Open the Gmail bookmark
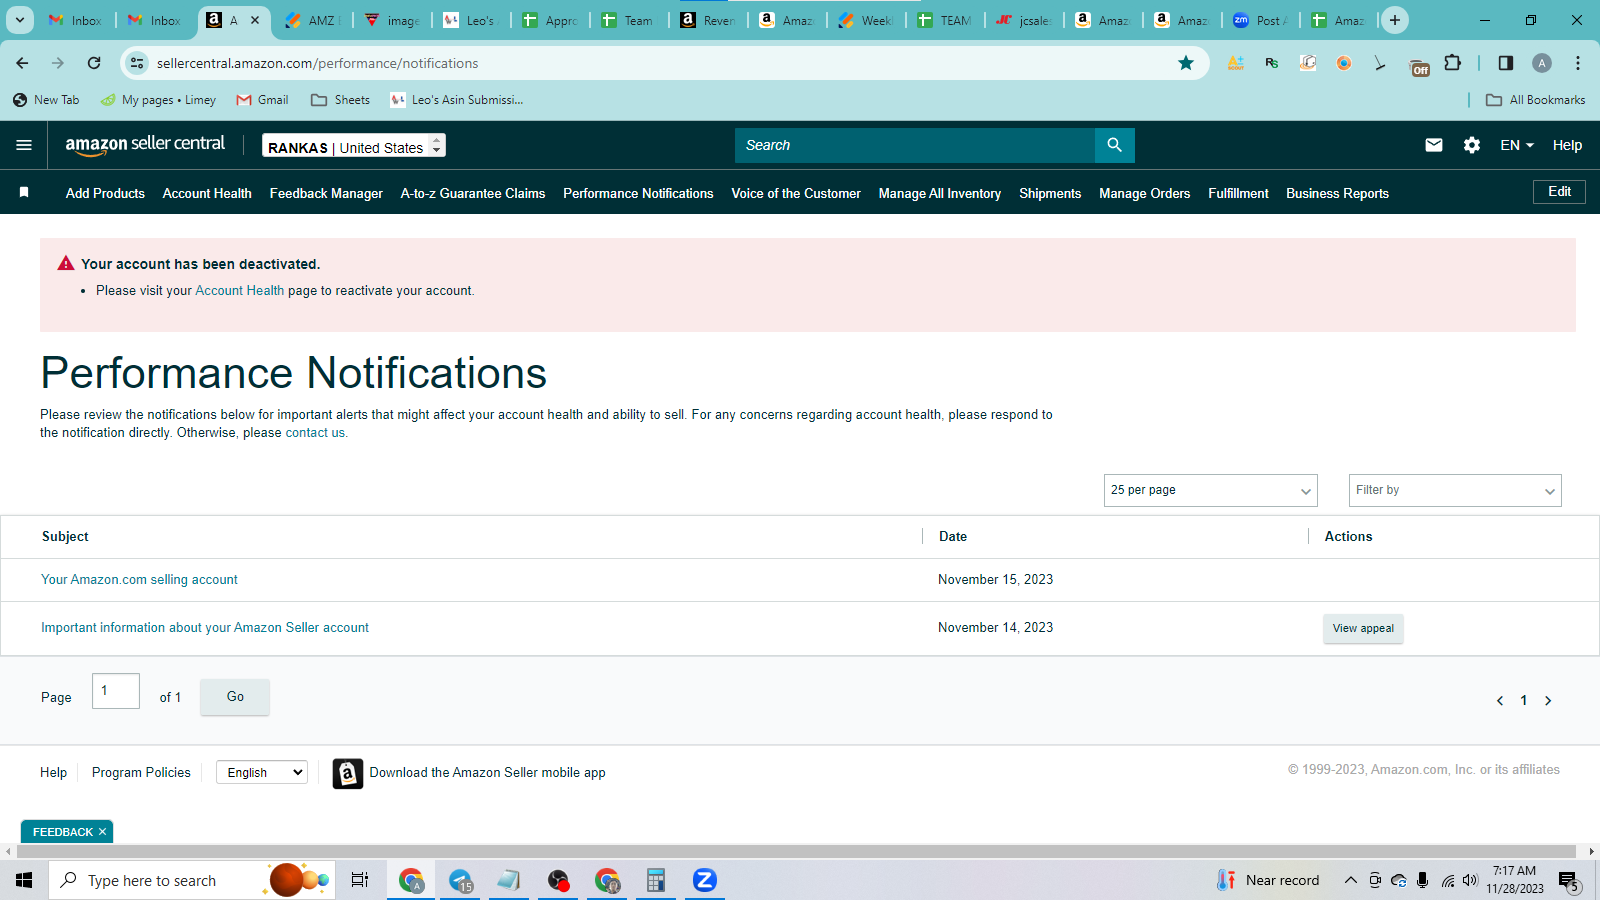This screenshot has height=900, width=1600. pyautogui.click(x=262, y=100)
